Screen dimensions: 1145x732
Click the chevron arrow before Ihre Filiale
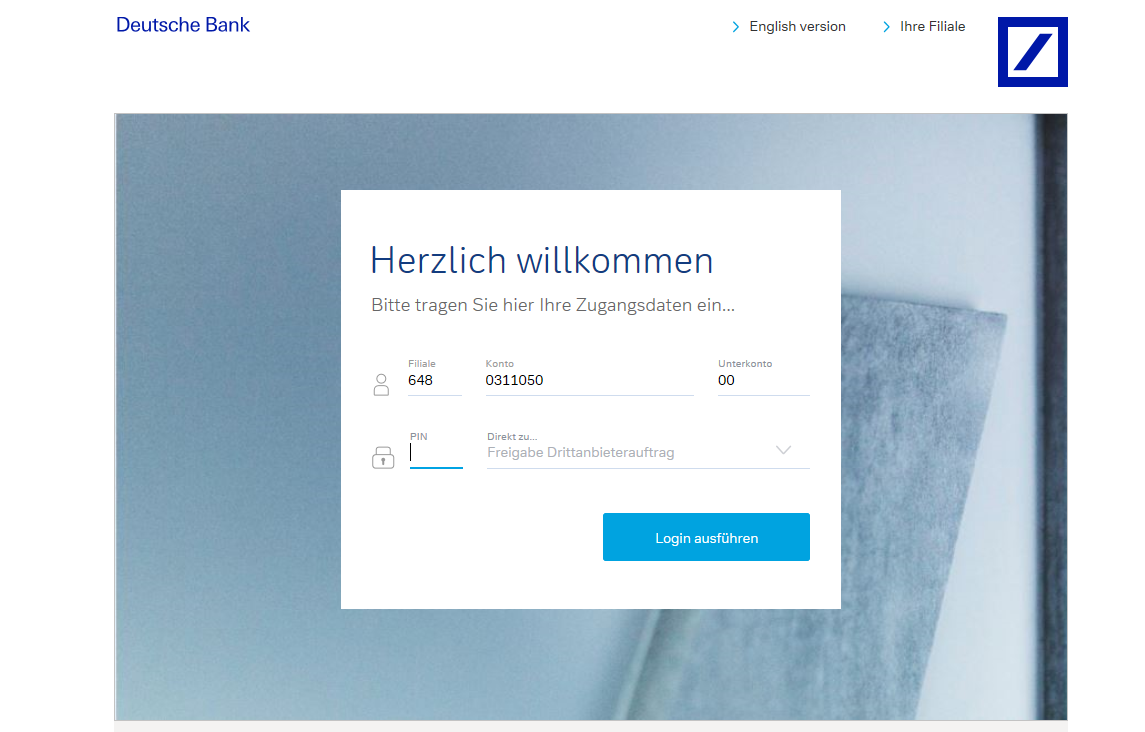click(886, 27)
